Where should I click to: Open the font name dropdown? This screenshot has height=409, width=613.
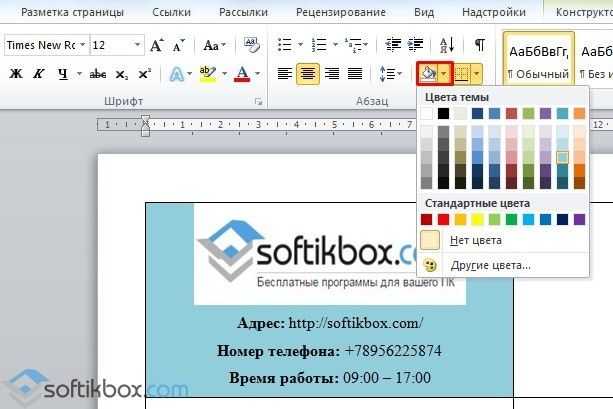pyautogui.click(x=82, y=45)
